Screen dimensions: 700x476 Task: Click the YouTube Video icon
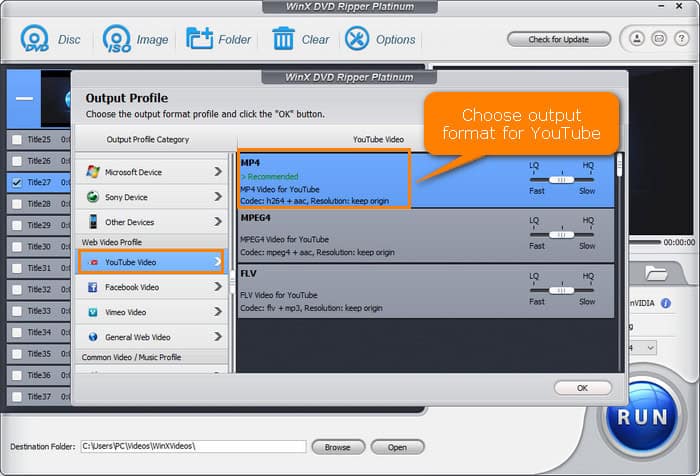(93, 262)
